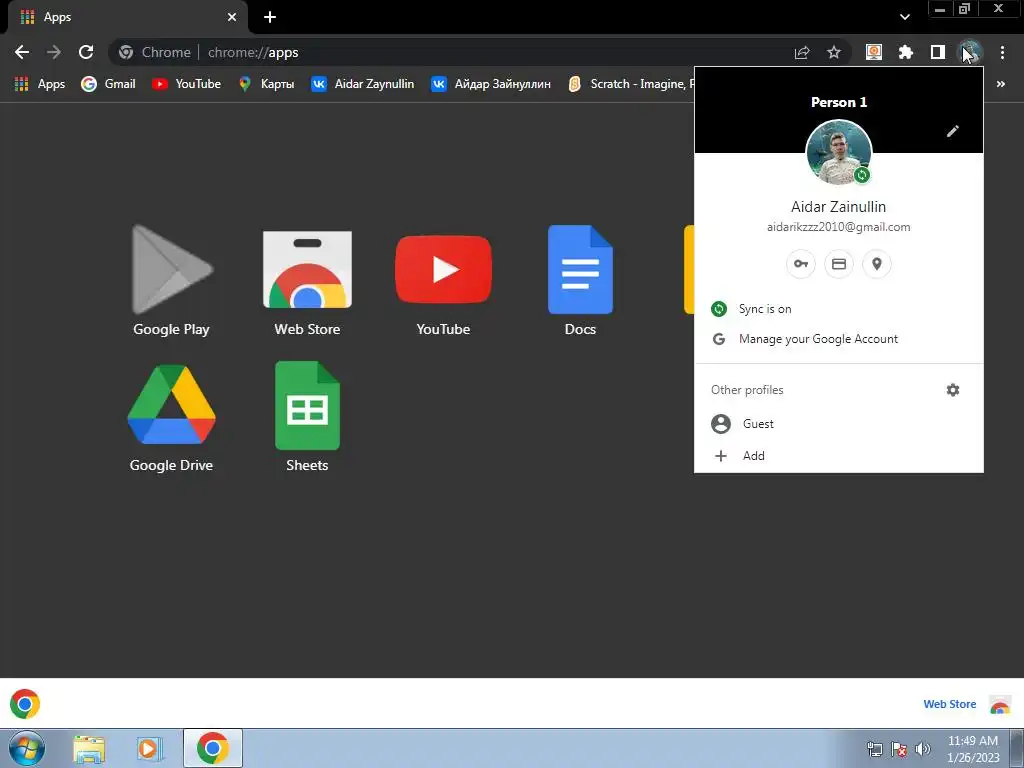Open manage profiles gear icon
This screenshot has height=768, width=1024.
[953, 390]
